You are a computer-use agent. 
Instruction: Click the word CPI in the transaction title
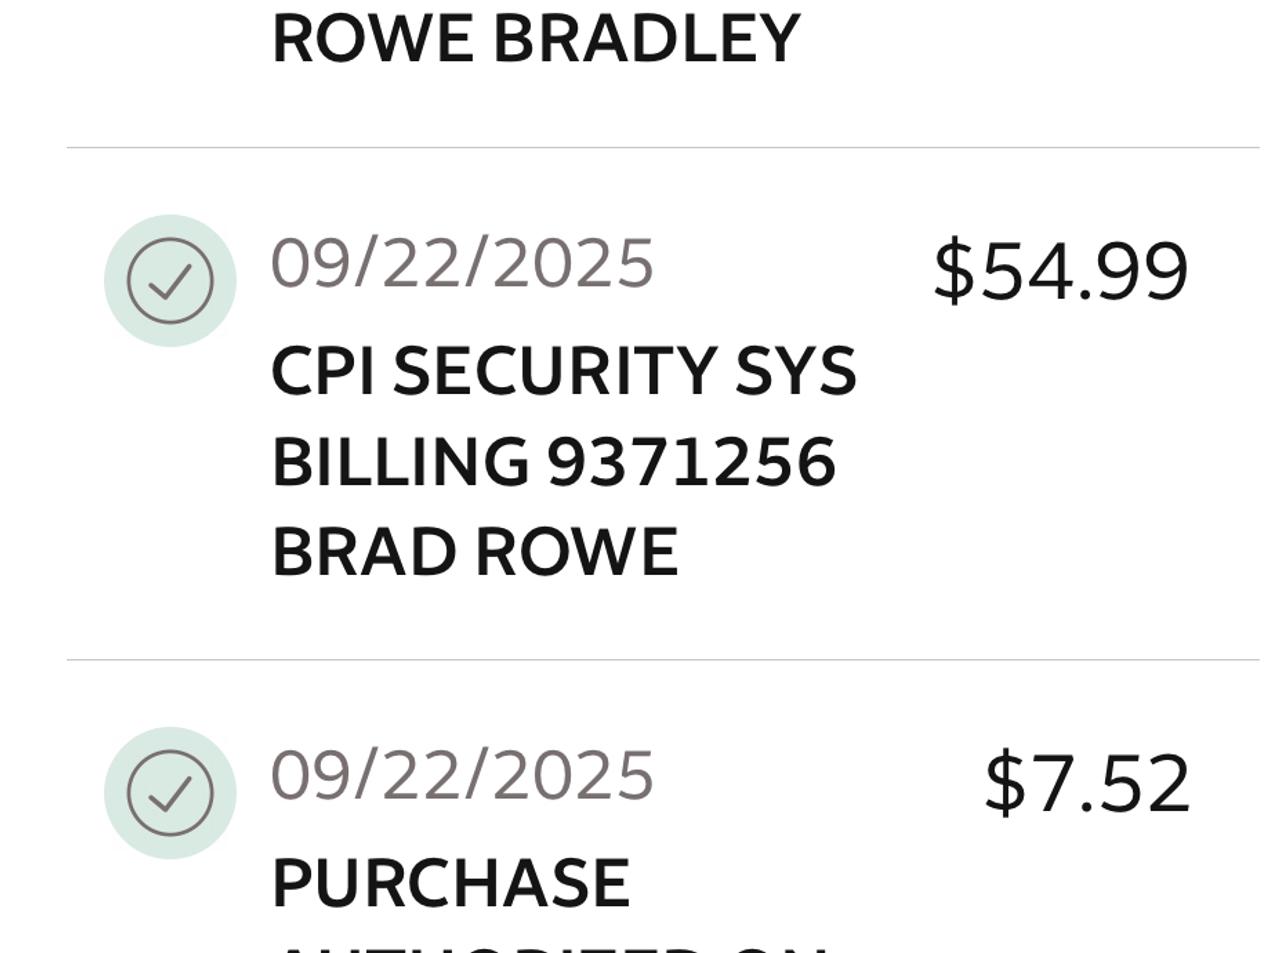pos(322,372)
